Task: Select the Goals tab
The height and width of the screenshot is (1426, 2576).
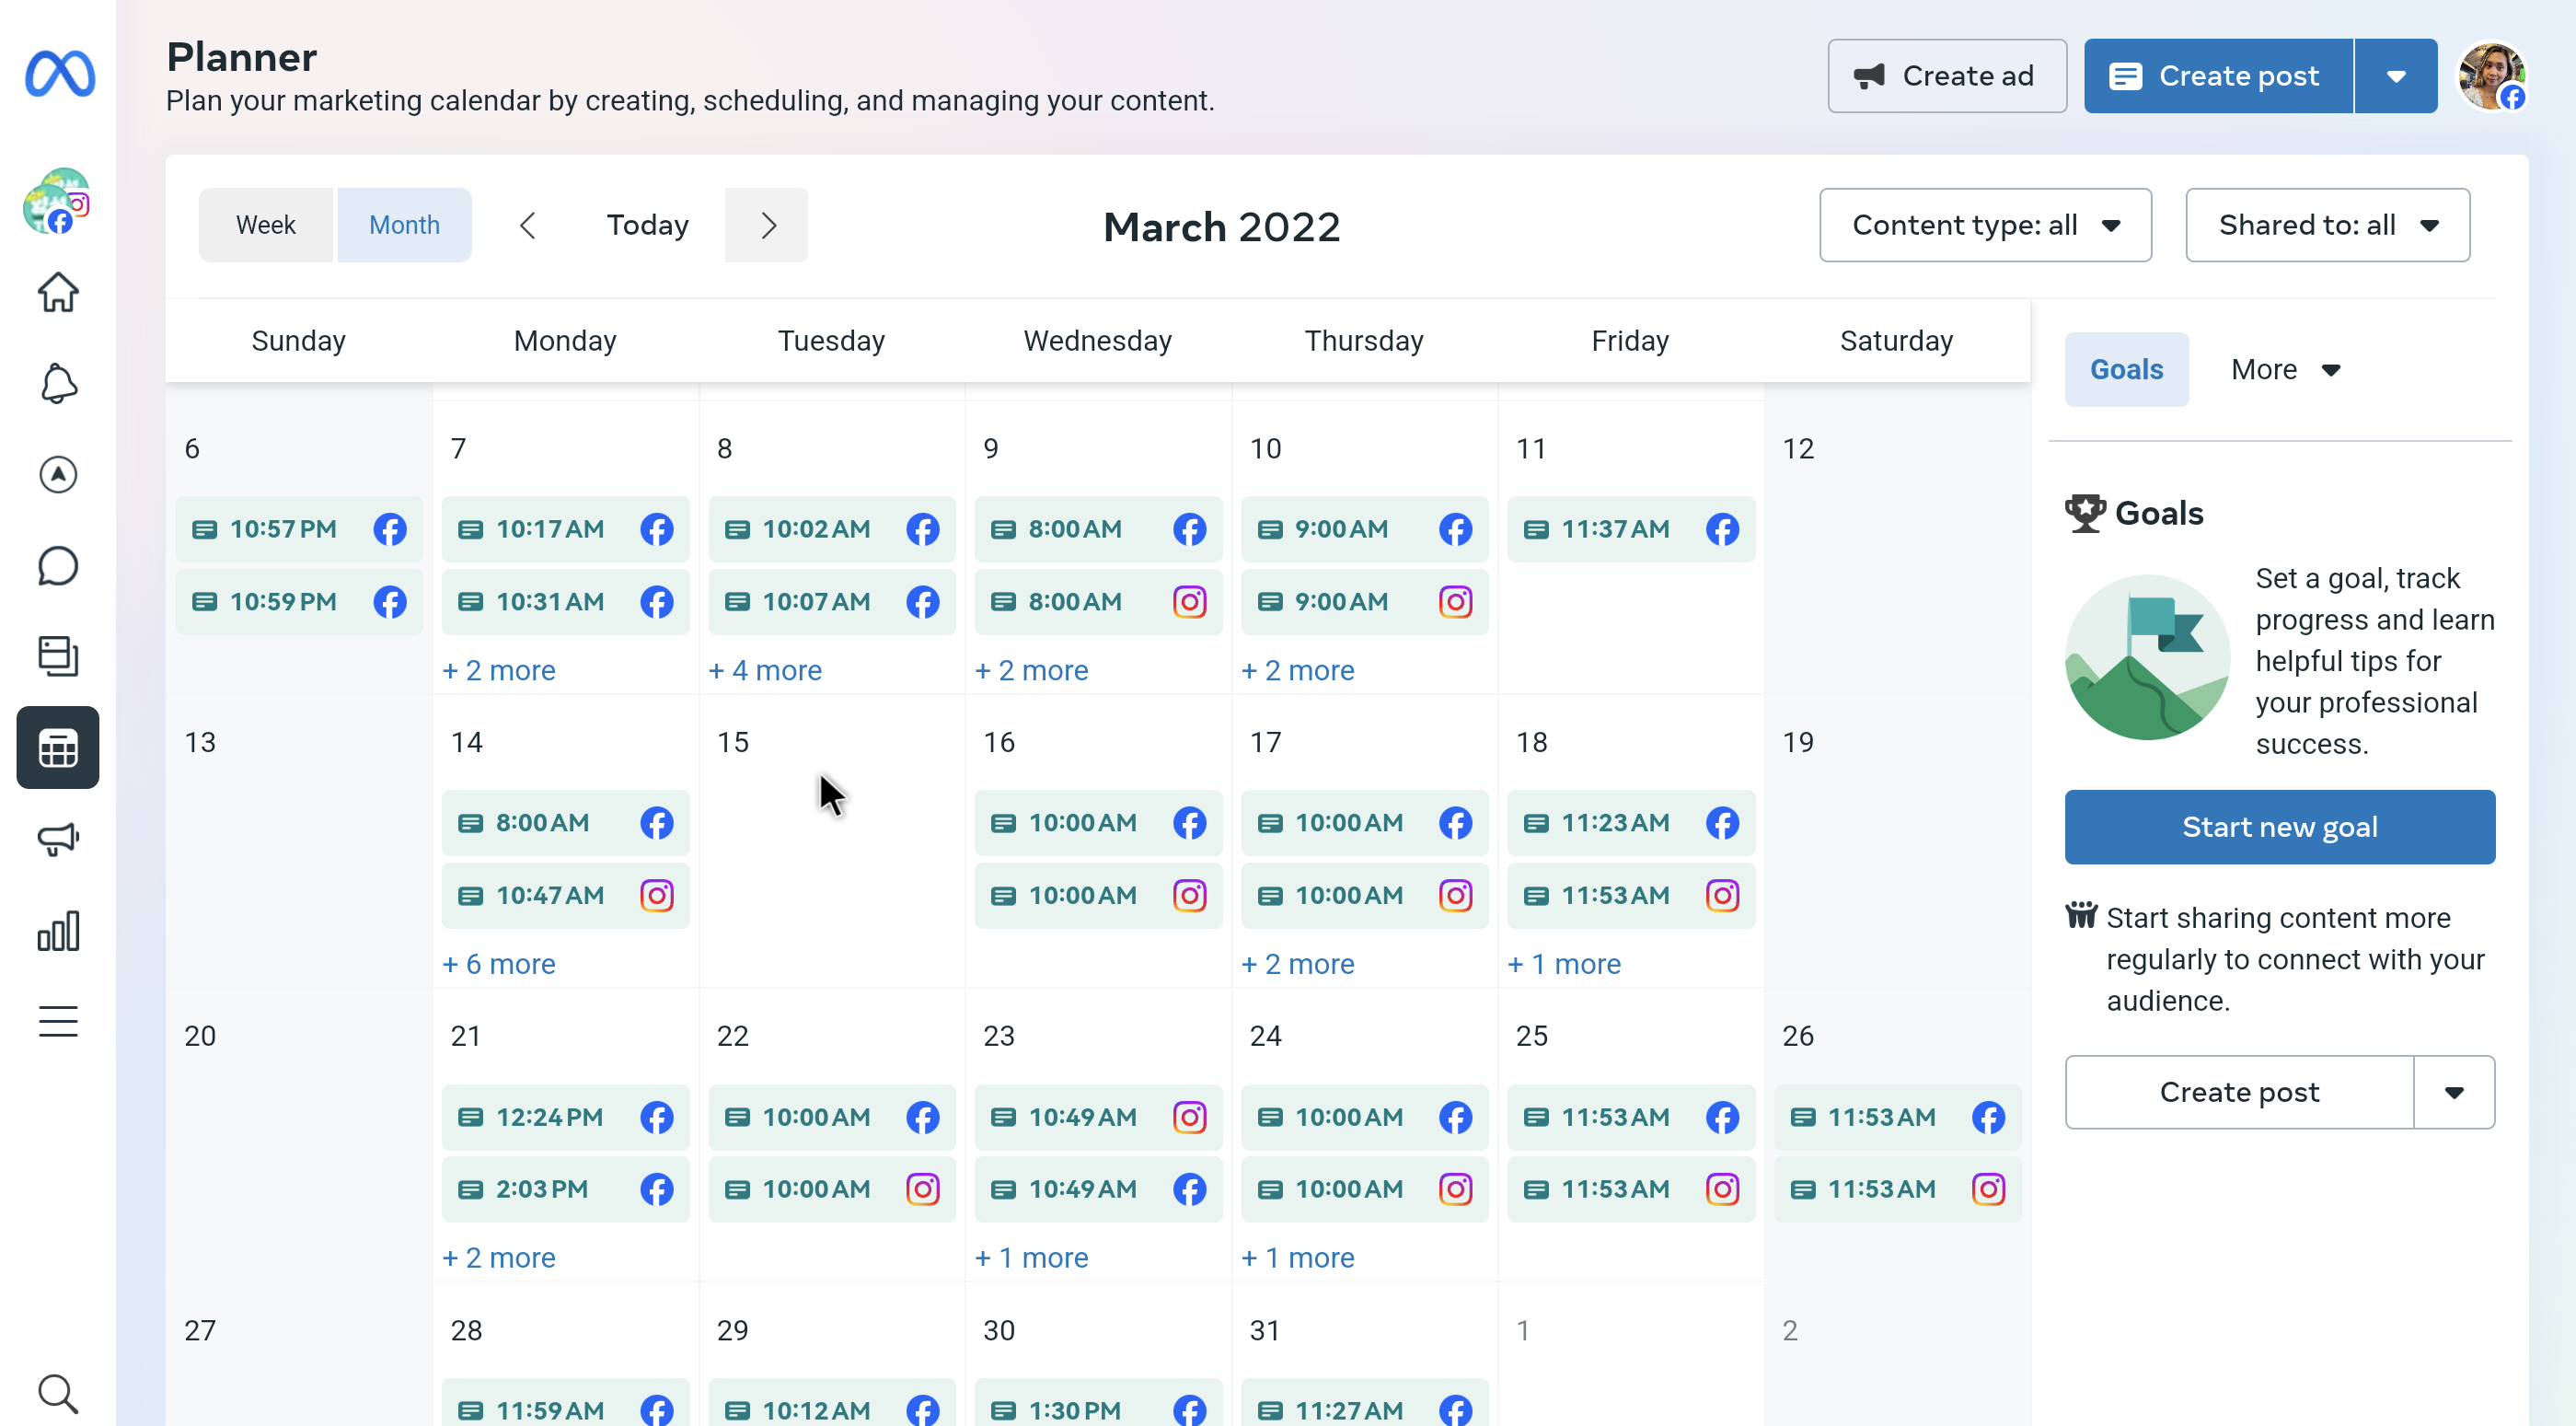Action: (2126, 370)
